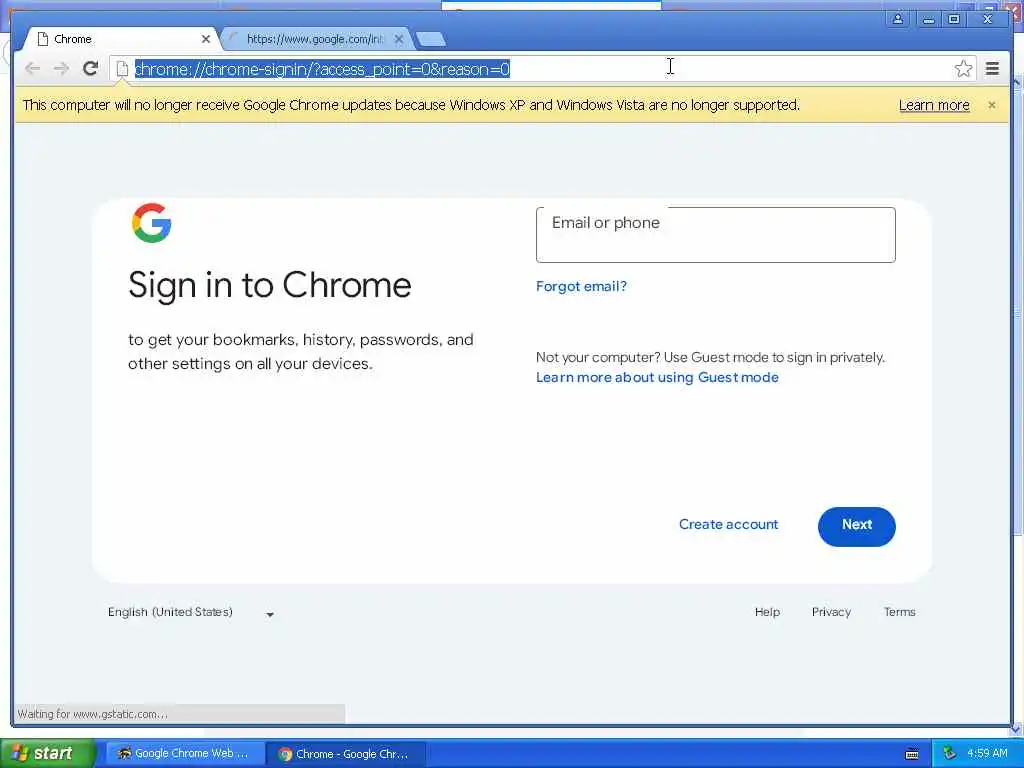Open the Chrome profile user icon
The width and height of the screenshot is (1024, 768).
(898, 19)
